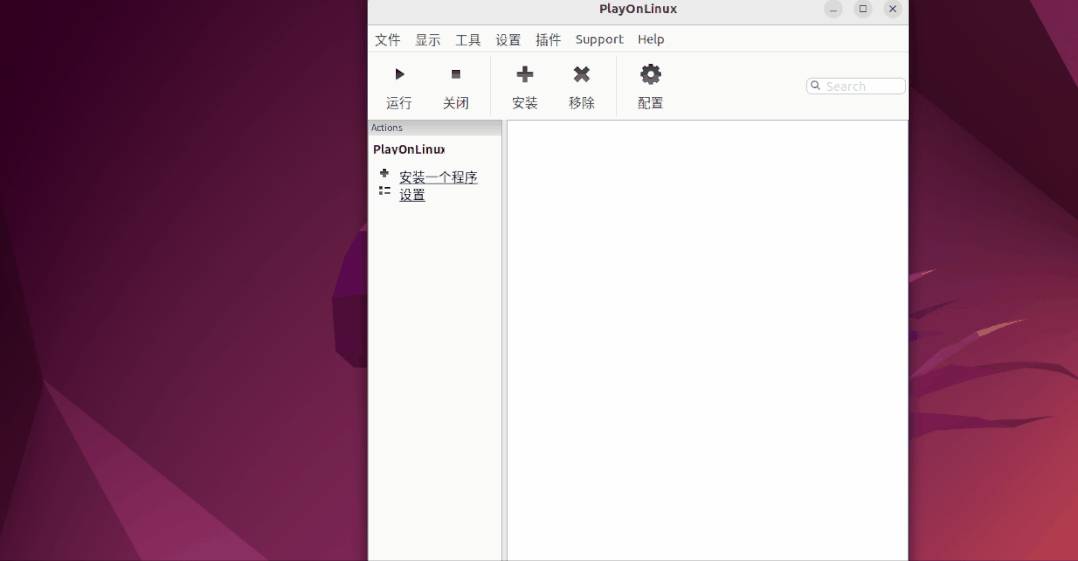Screen dimensions: 1078x561
Task: Open the Support menu
Action: pyautogui.click(x=600, y=39)
